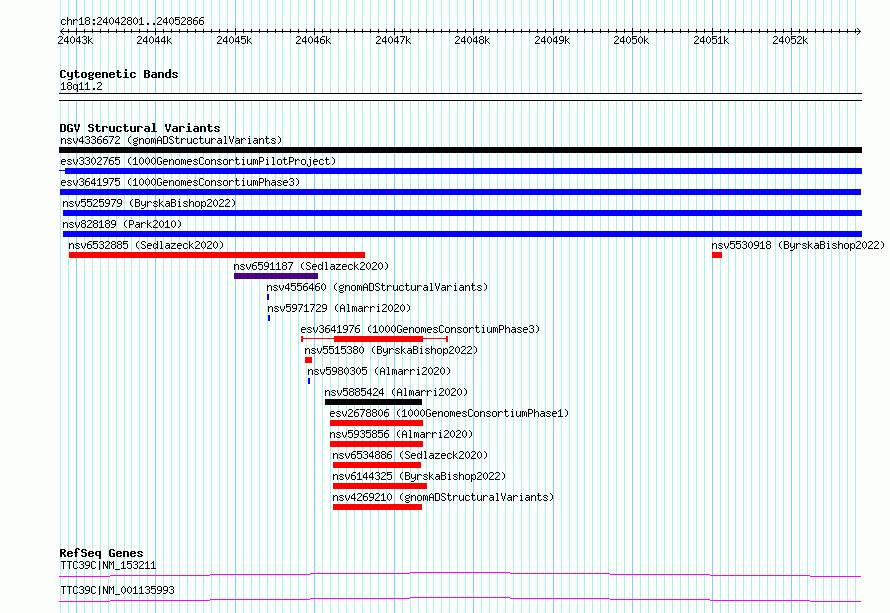Open esv3641975 1000GenomesConsortiumPhase3 label

pyautogui.click(x=180, y=182)
